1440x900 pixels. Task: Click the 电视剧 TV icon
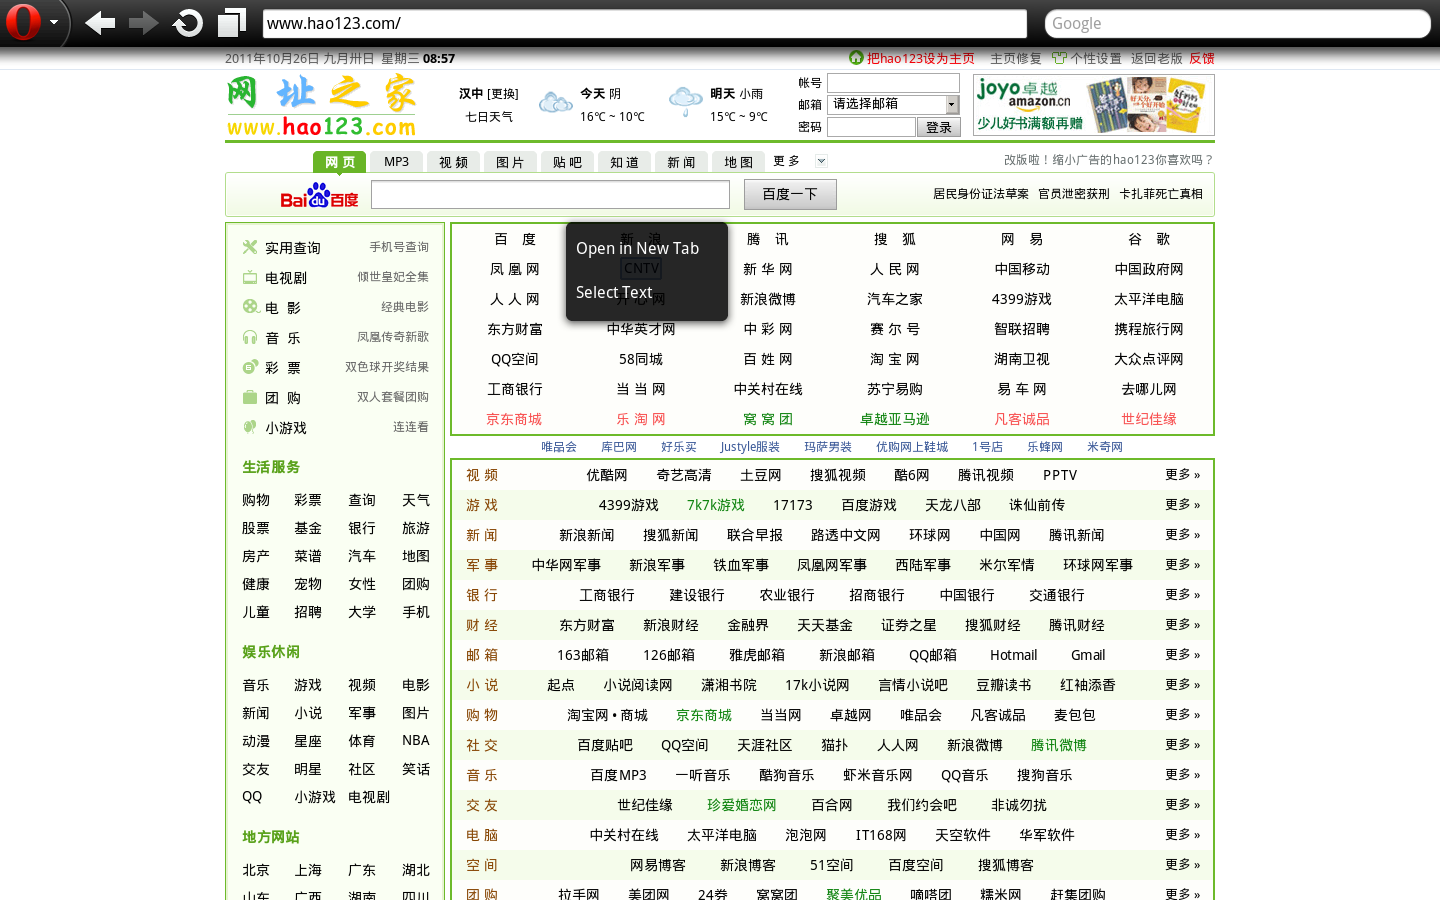(x=250, y=277)
